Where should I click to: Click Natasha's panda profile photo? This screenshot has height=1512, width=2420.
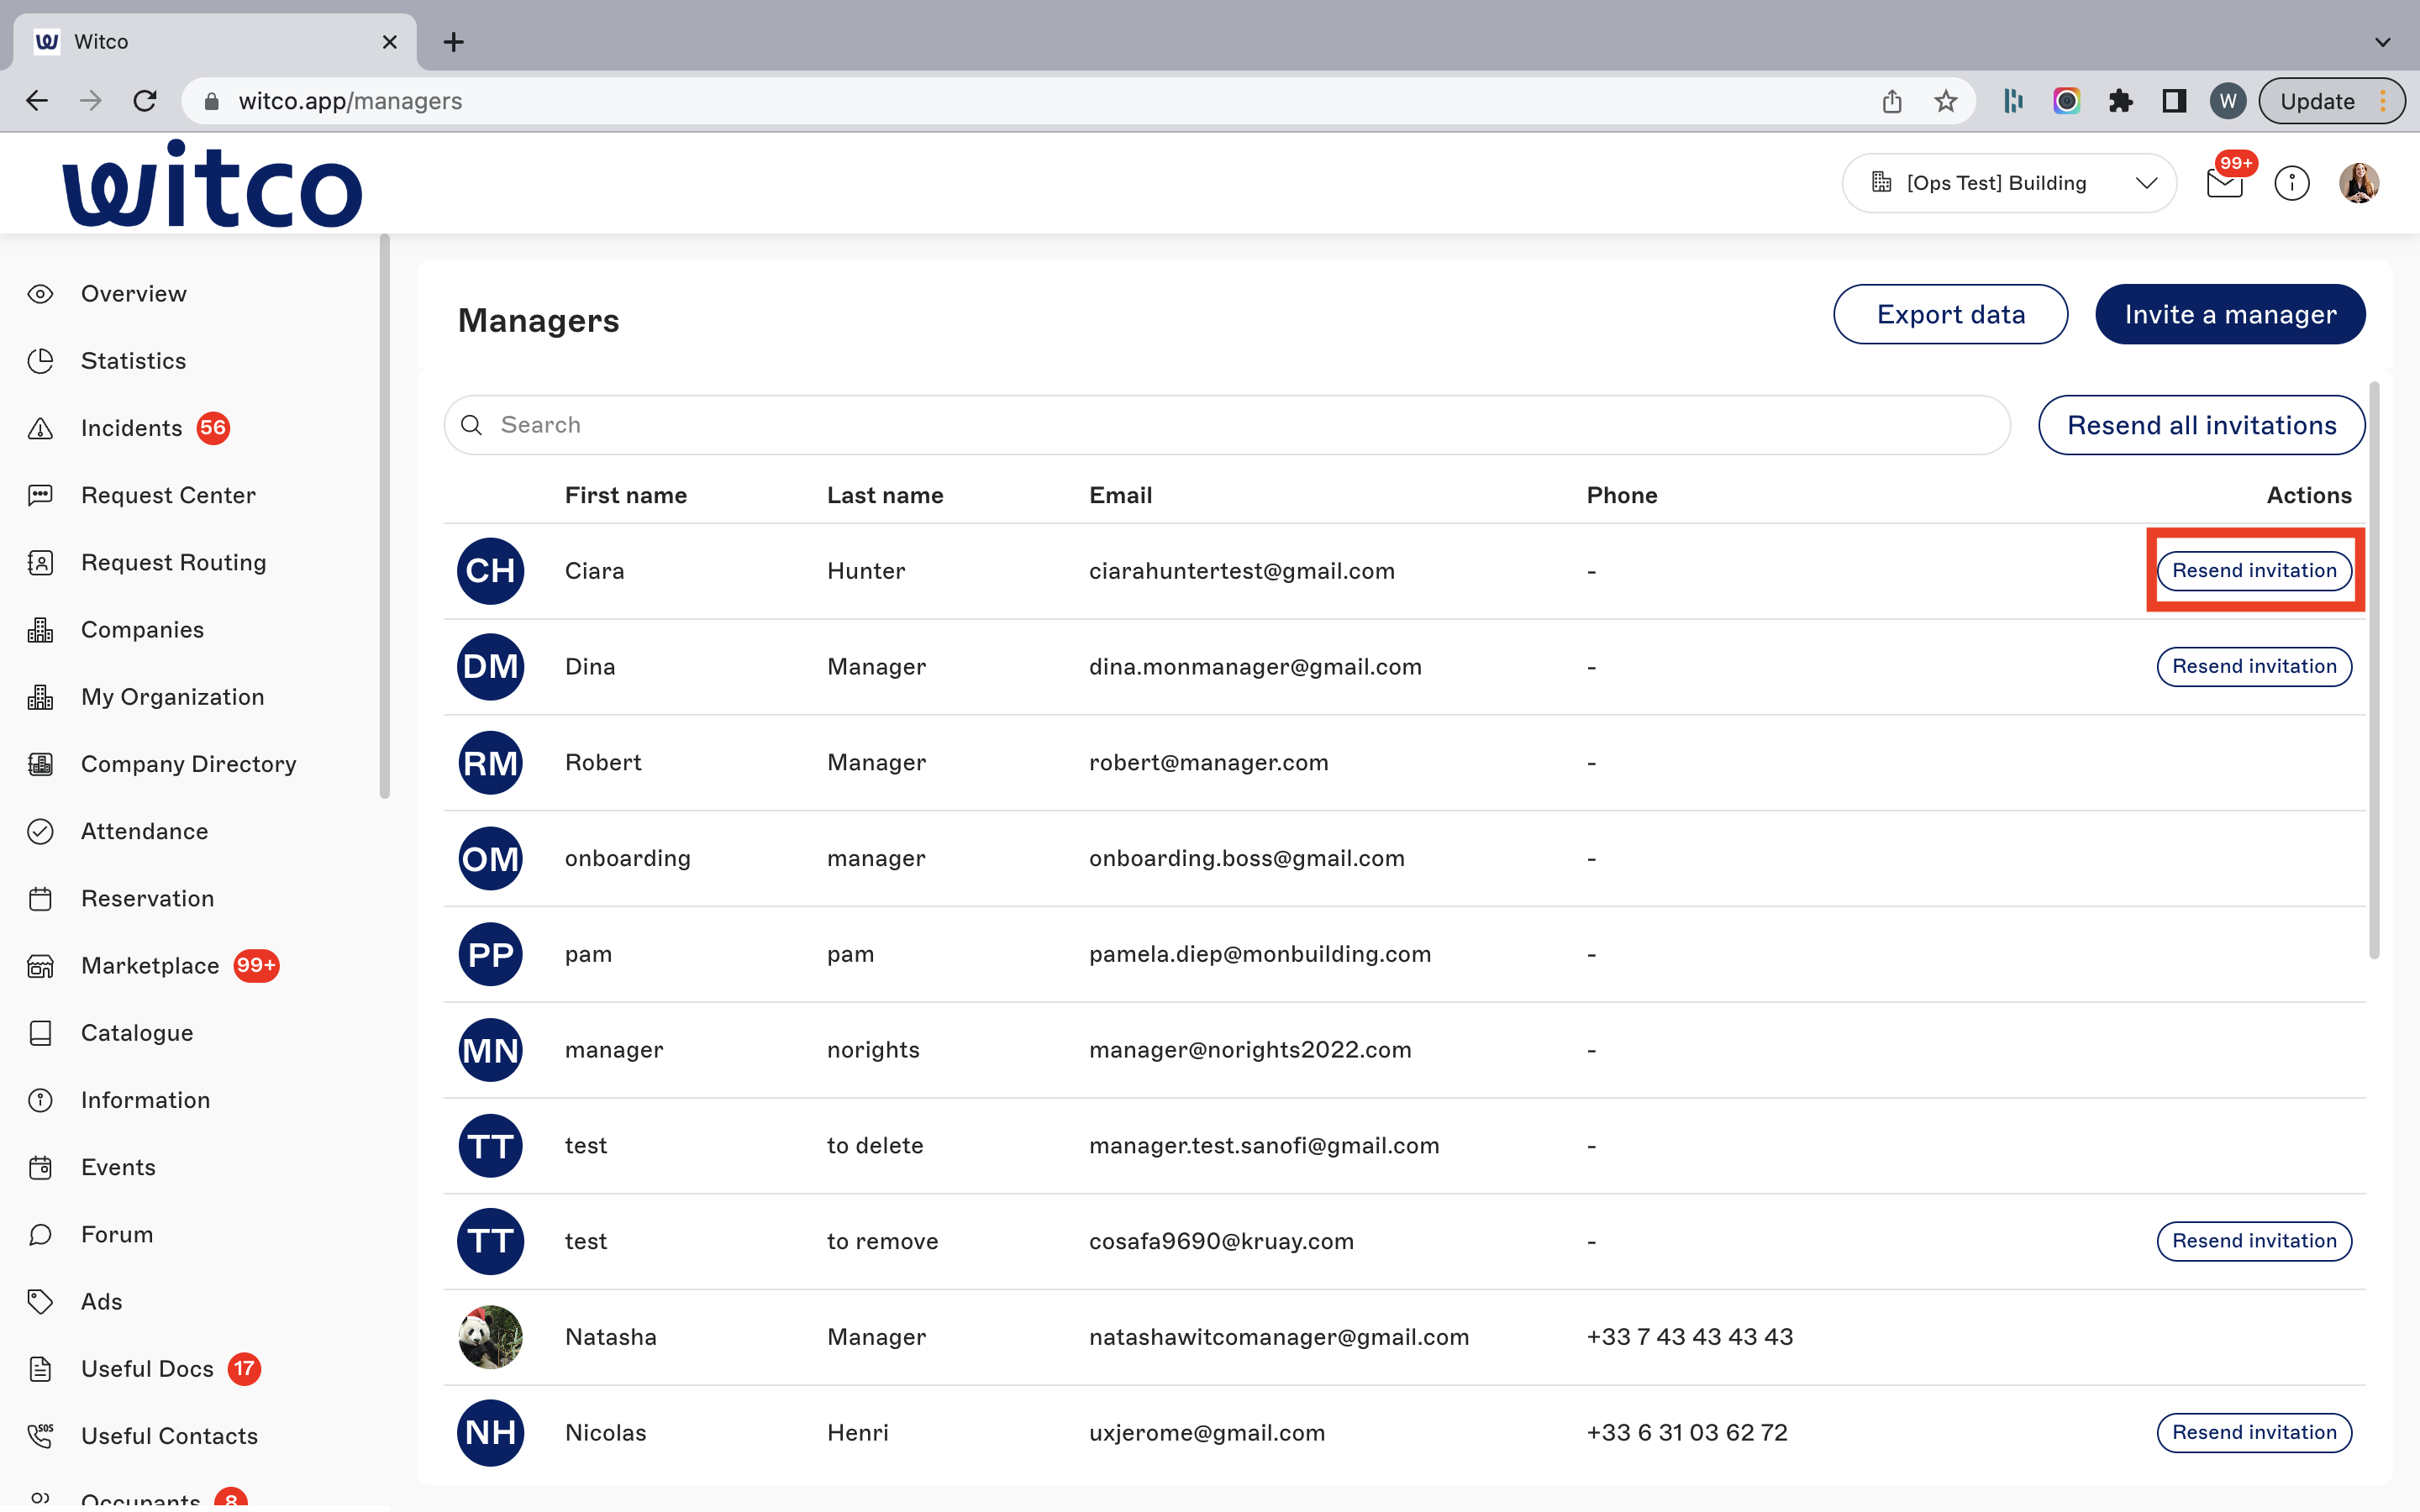pos(490,1337)
